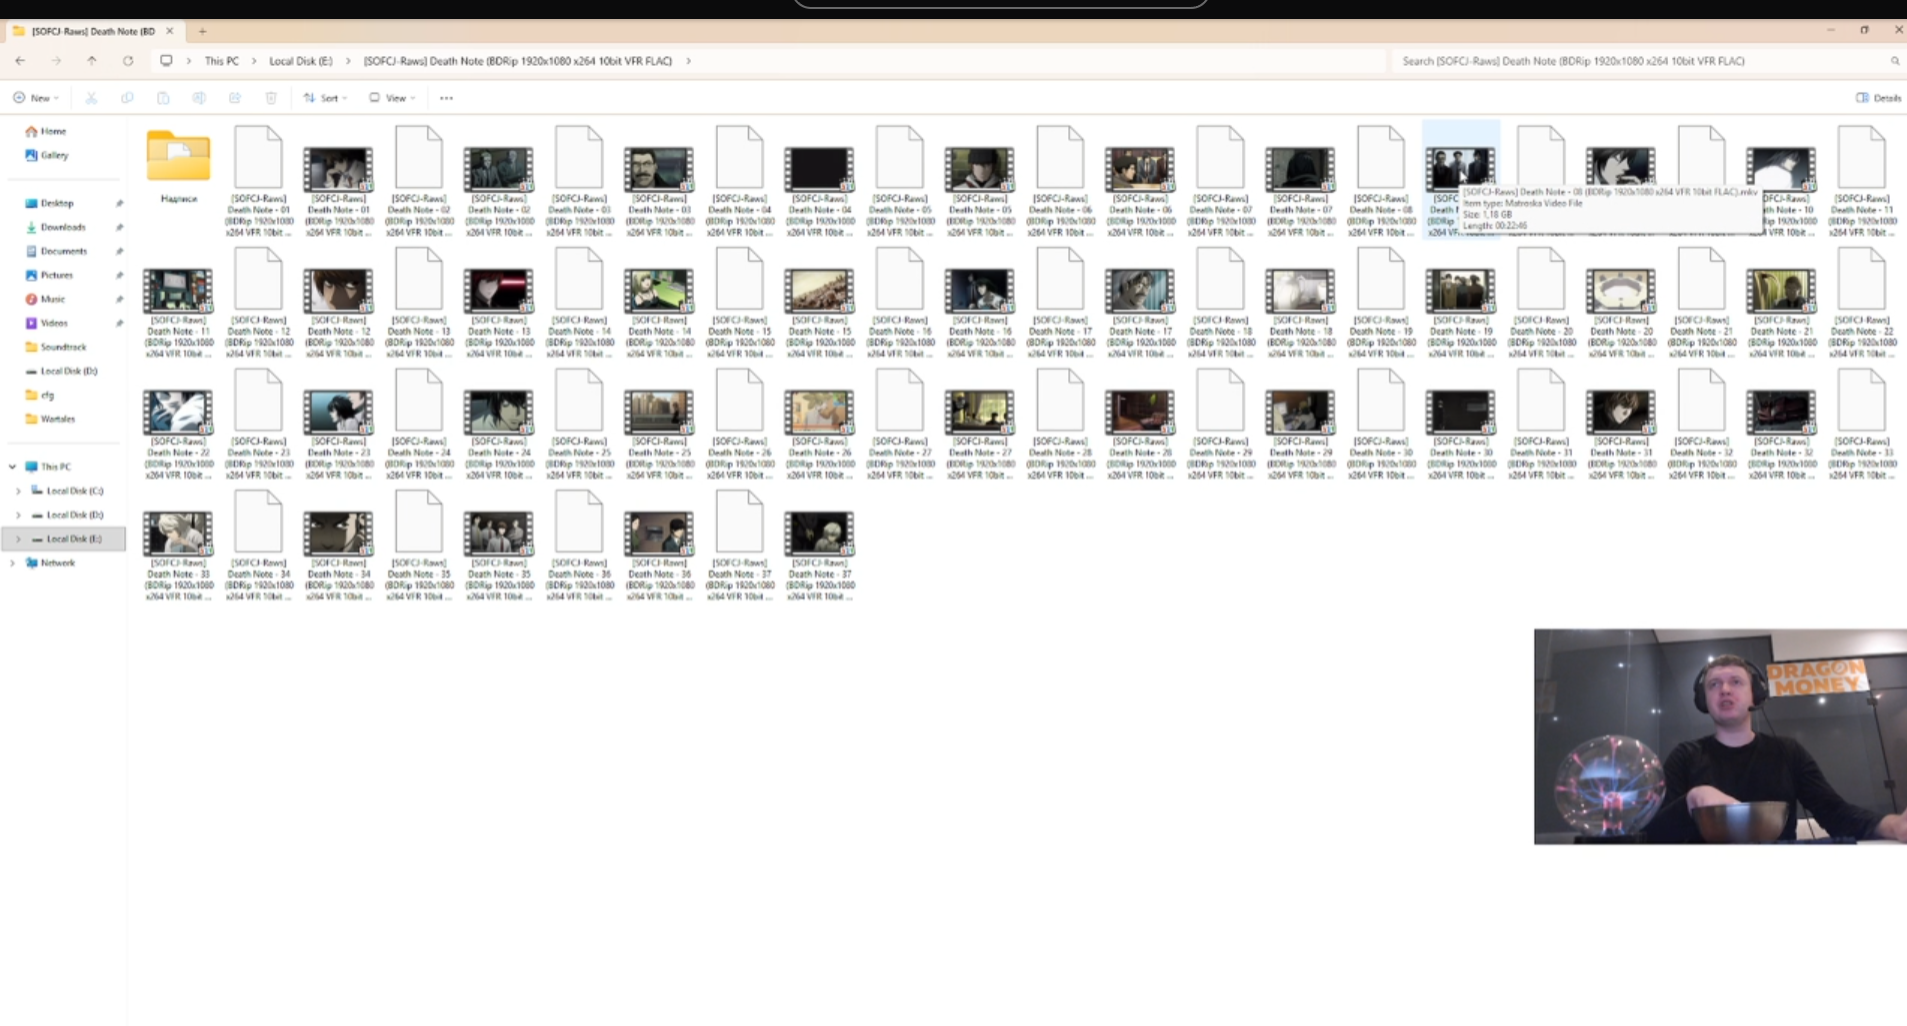1907x1026 pixels.
Task: Open a new File Explorer tab
Action: [x=202, y=31]
